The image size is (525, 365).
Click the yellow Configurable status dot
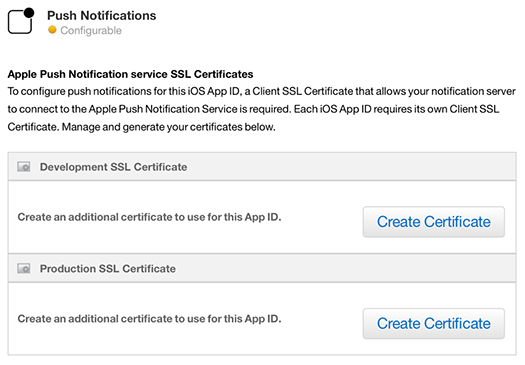52,30
